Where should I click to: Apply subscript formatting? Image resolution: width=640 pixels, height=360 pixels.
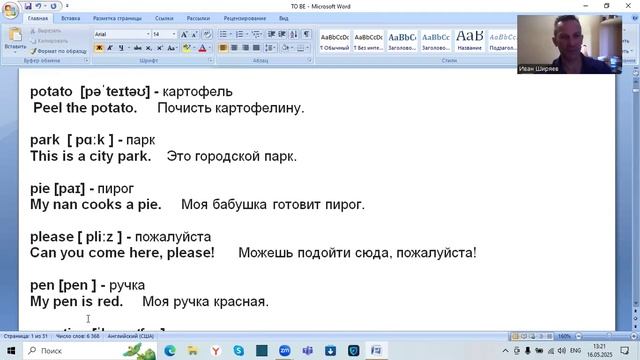tap(149, 48)
